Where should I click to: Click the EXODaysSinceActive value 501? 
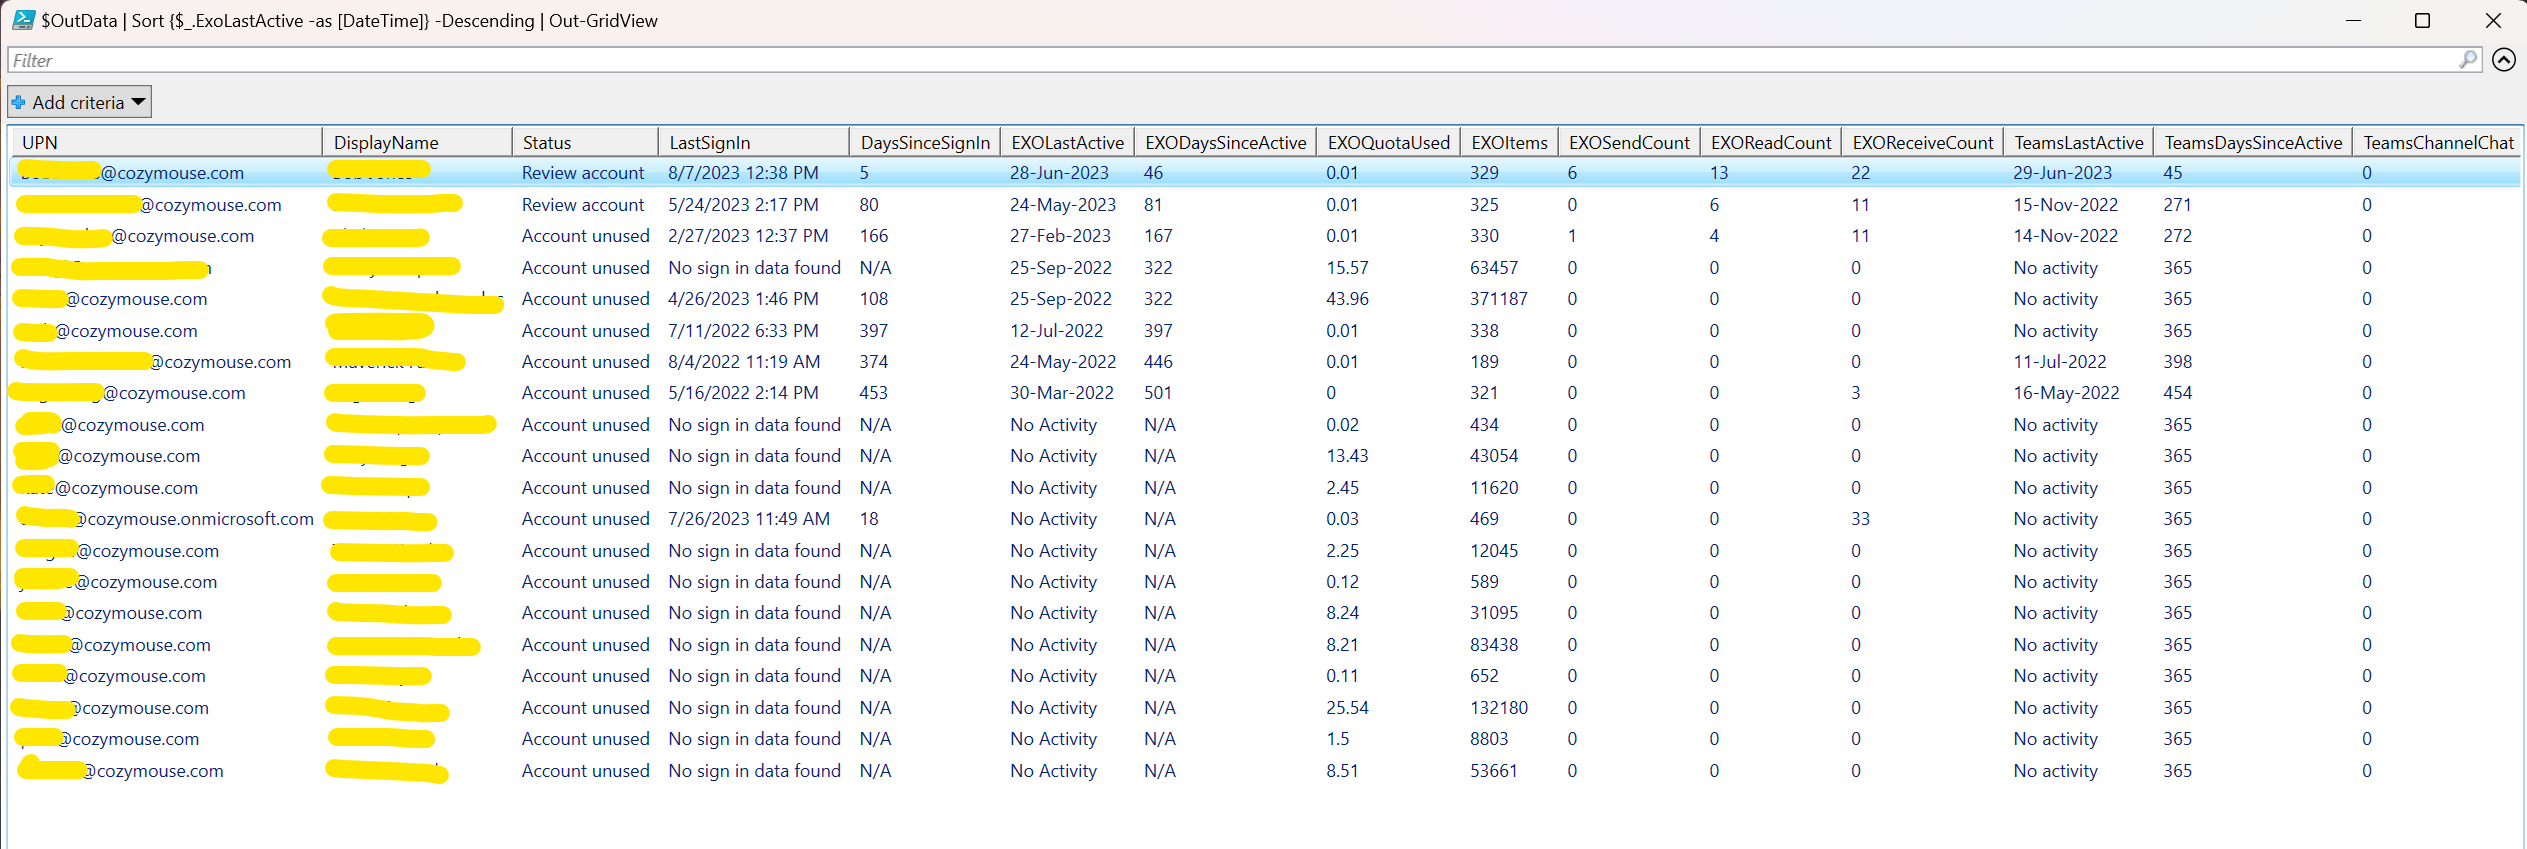[x=1157, y=393]
